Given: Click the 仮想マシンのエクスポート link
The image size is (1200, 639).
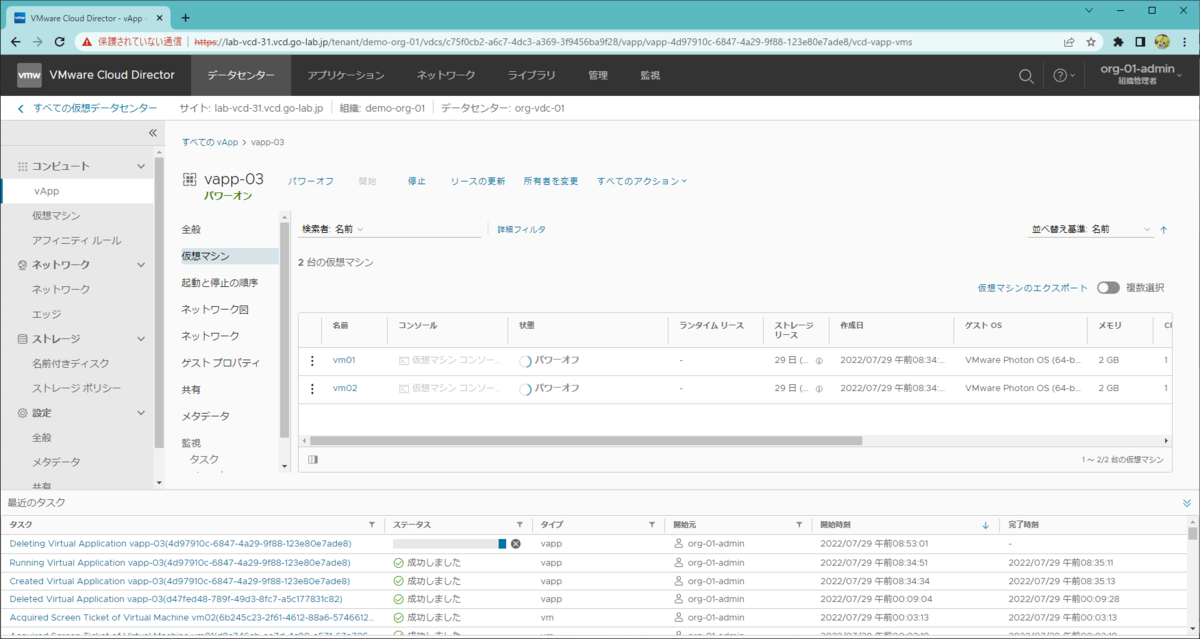Looking at the screenshot, I should (1033, 288).
